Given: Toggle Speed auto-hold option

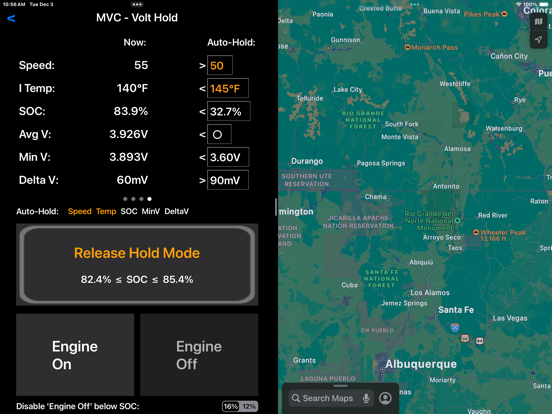Looking at the screenshot, I should pos(80,211).
